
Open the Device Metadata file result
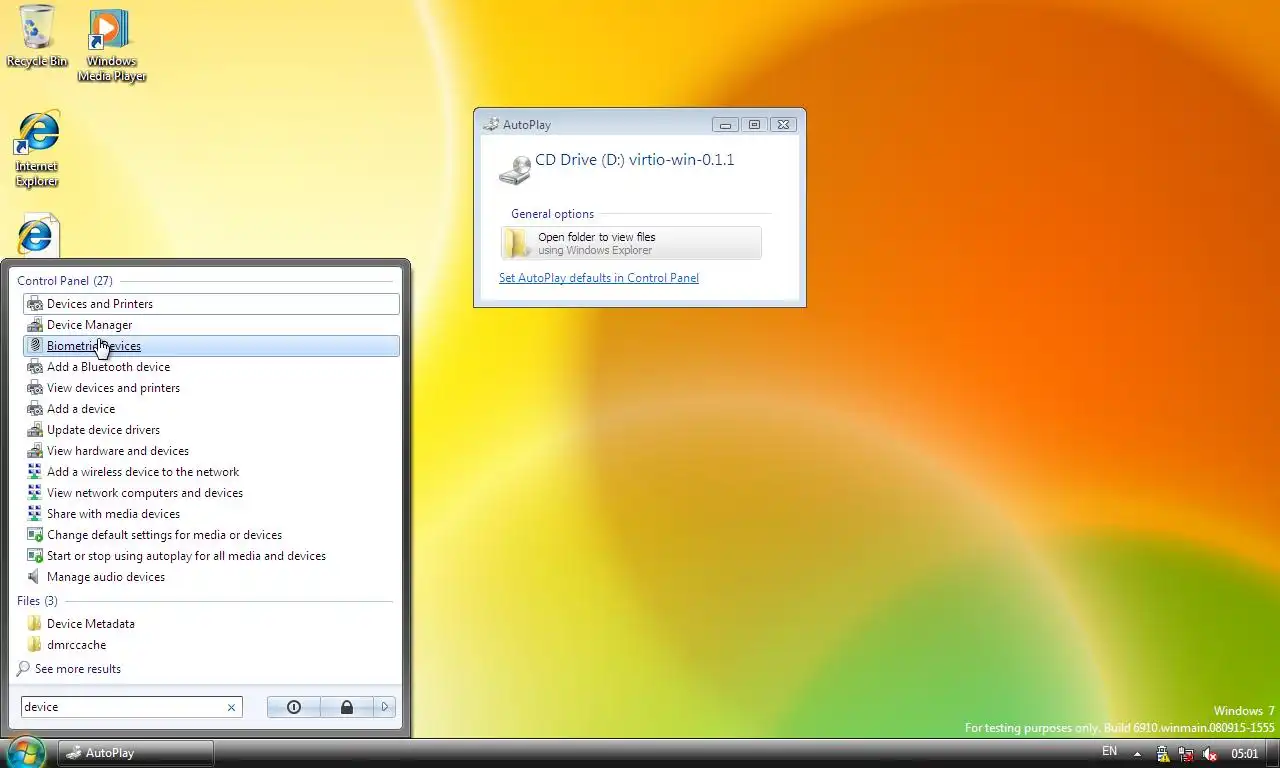(211, 624)
